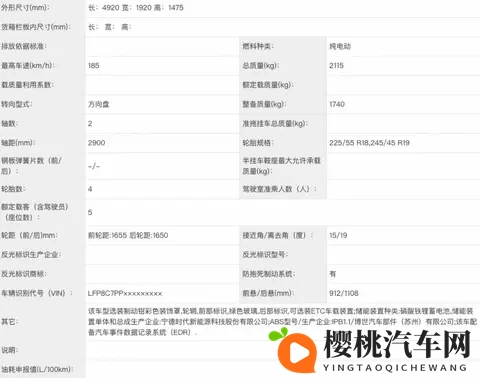
Task: Click the 反光标识商标 label
Action: pos(24,274)
